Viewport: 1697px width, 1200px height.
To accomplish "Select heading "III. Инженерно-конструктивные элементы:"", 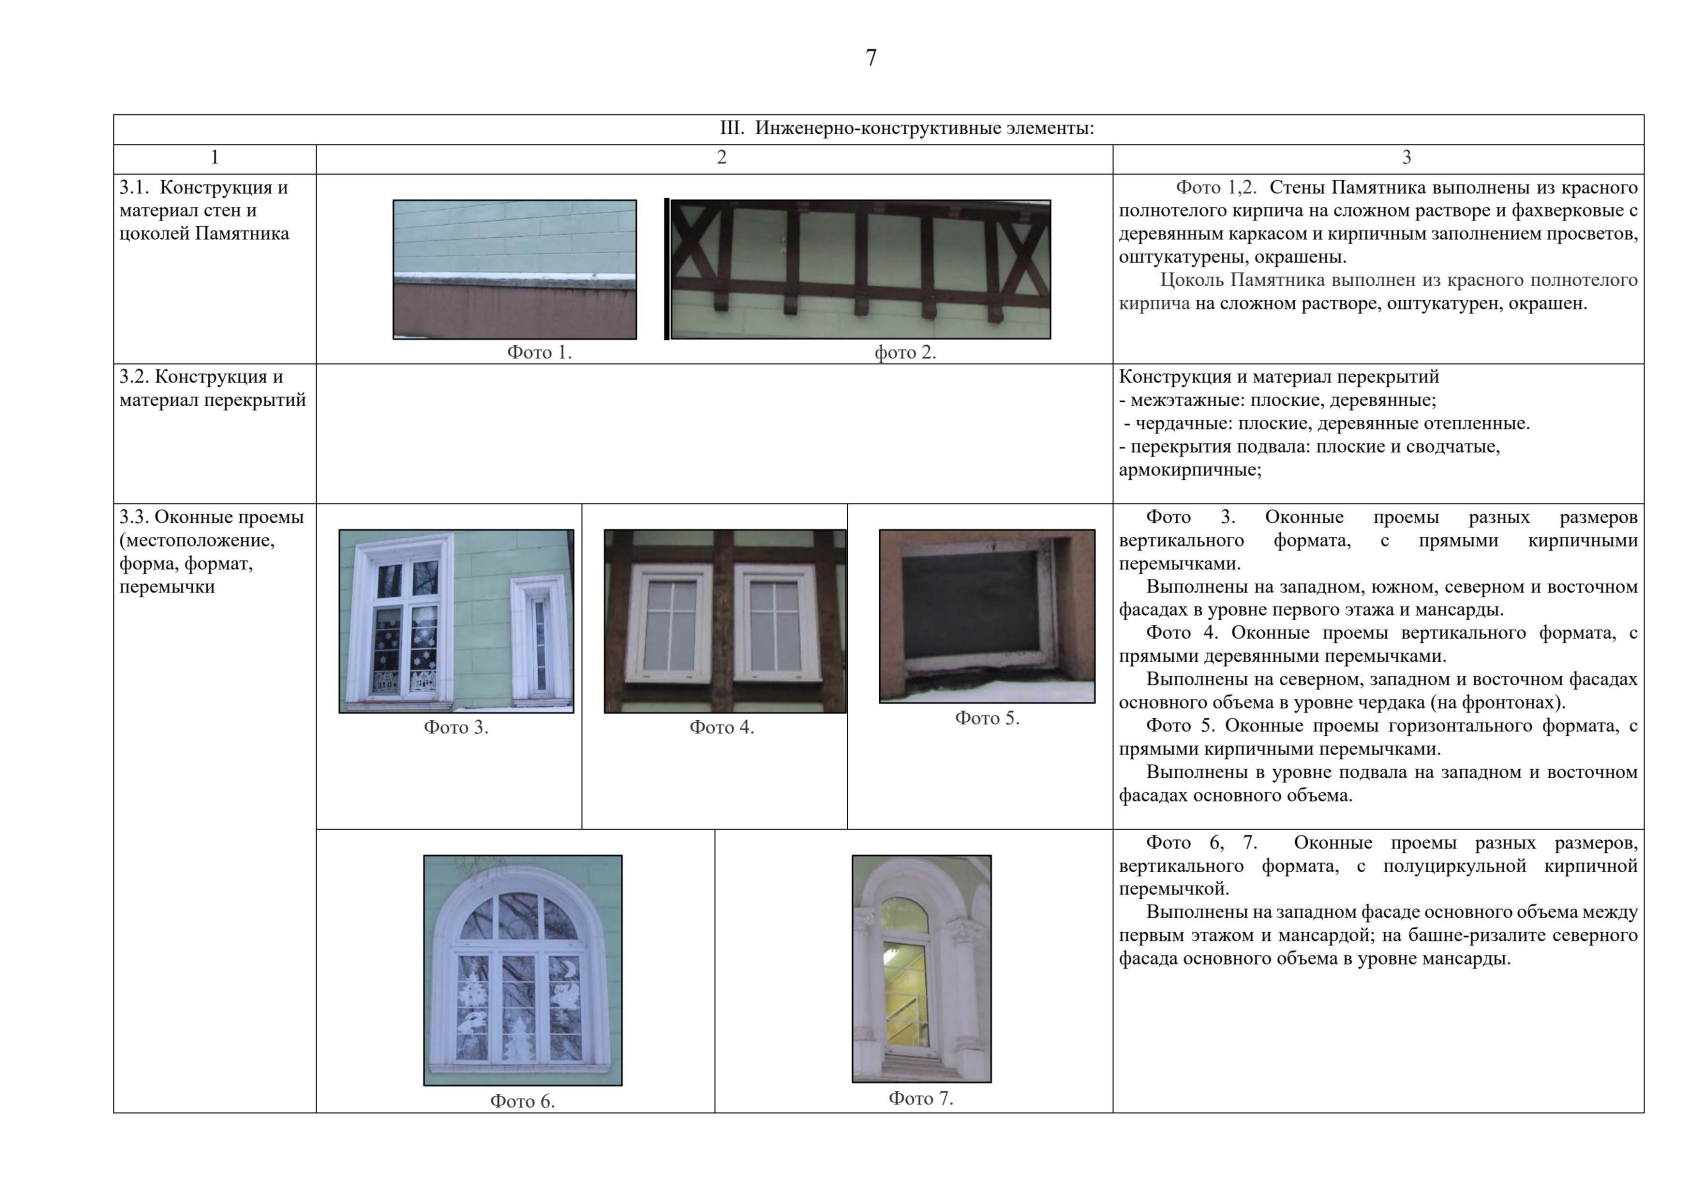I will (907, 128).
